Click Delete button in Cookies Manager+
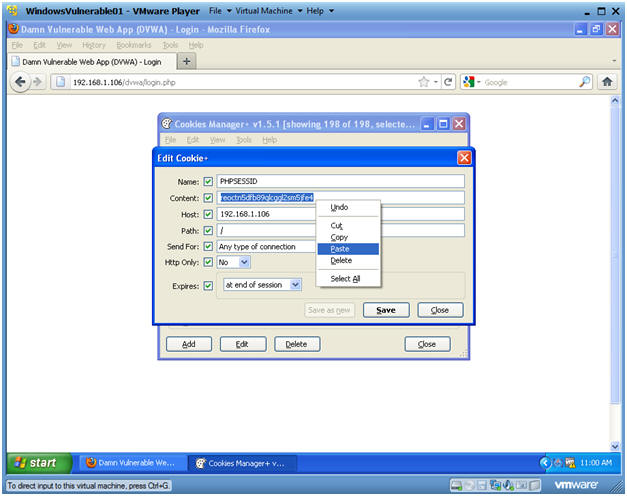 point(297,344)
